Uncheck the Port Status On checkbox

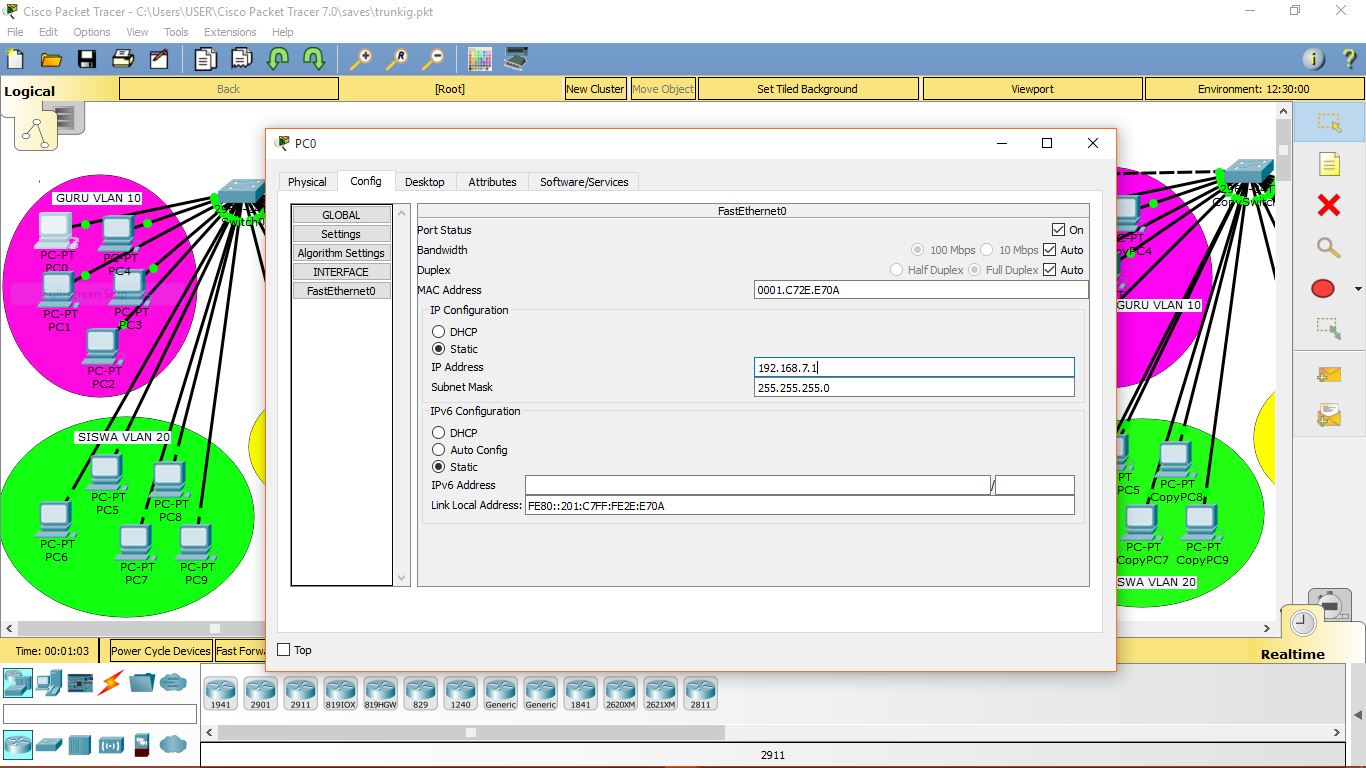[x=1057, y=229]
